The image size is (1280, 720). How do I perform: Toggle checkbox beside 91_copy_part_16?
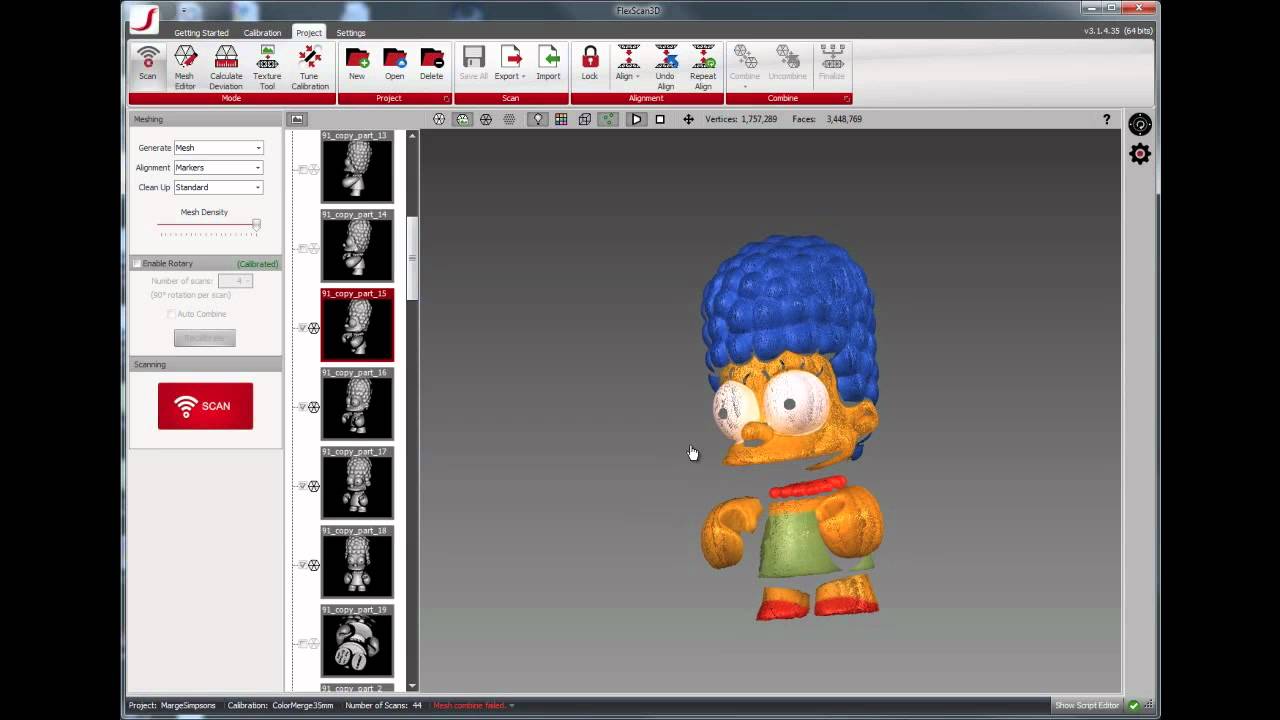tap(301, 407)
